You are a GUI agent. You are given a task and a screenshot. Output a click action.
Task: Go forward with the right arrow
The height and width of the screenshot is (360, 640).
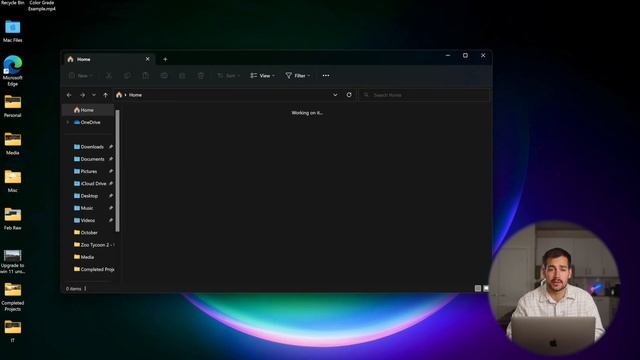(82, 95)
